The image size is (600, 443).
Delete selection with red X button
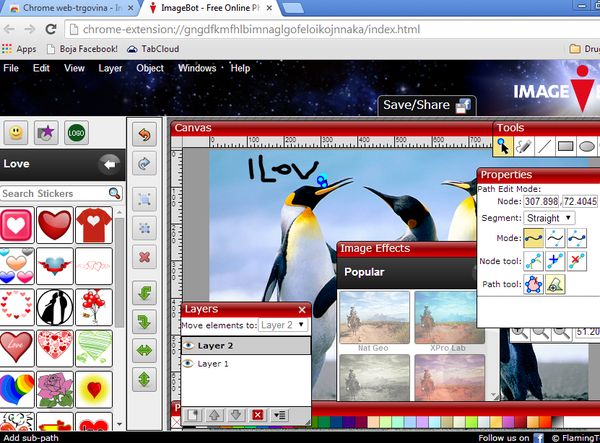(x=143, y=257)
